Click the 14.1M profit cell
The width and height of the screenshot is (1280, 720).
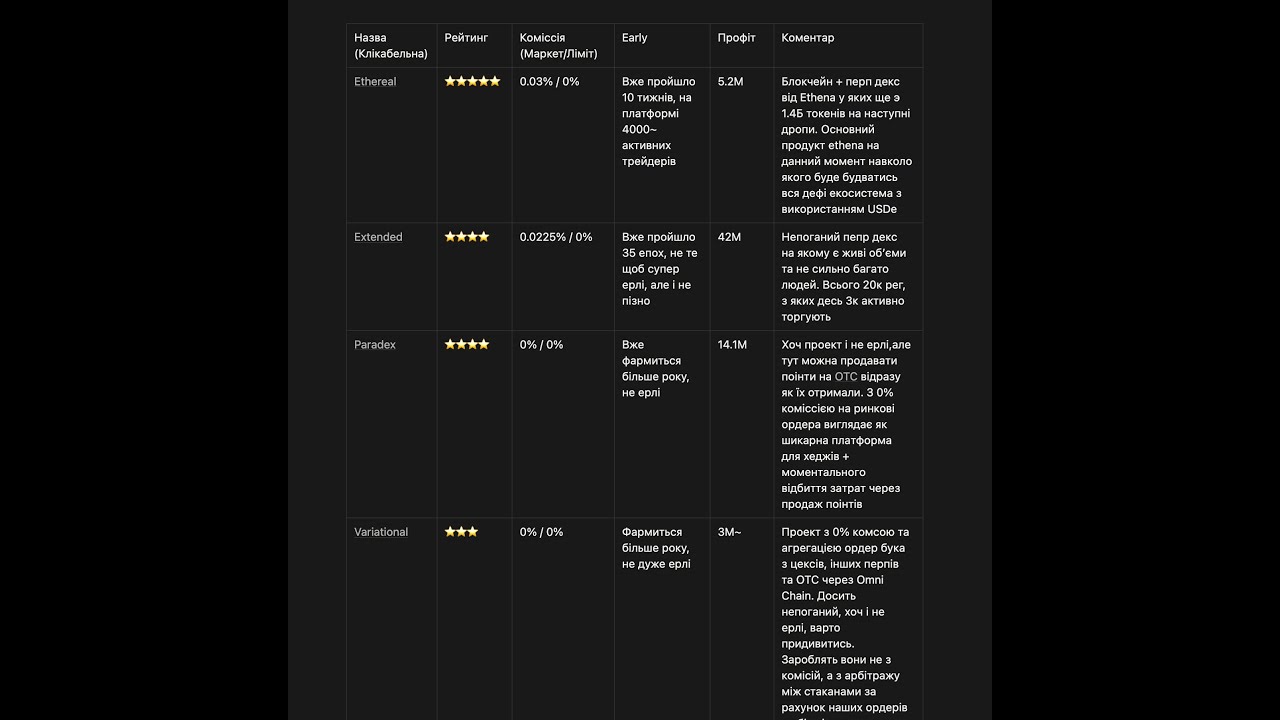coord(733,345)
